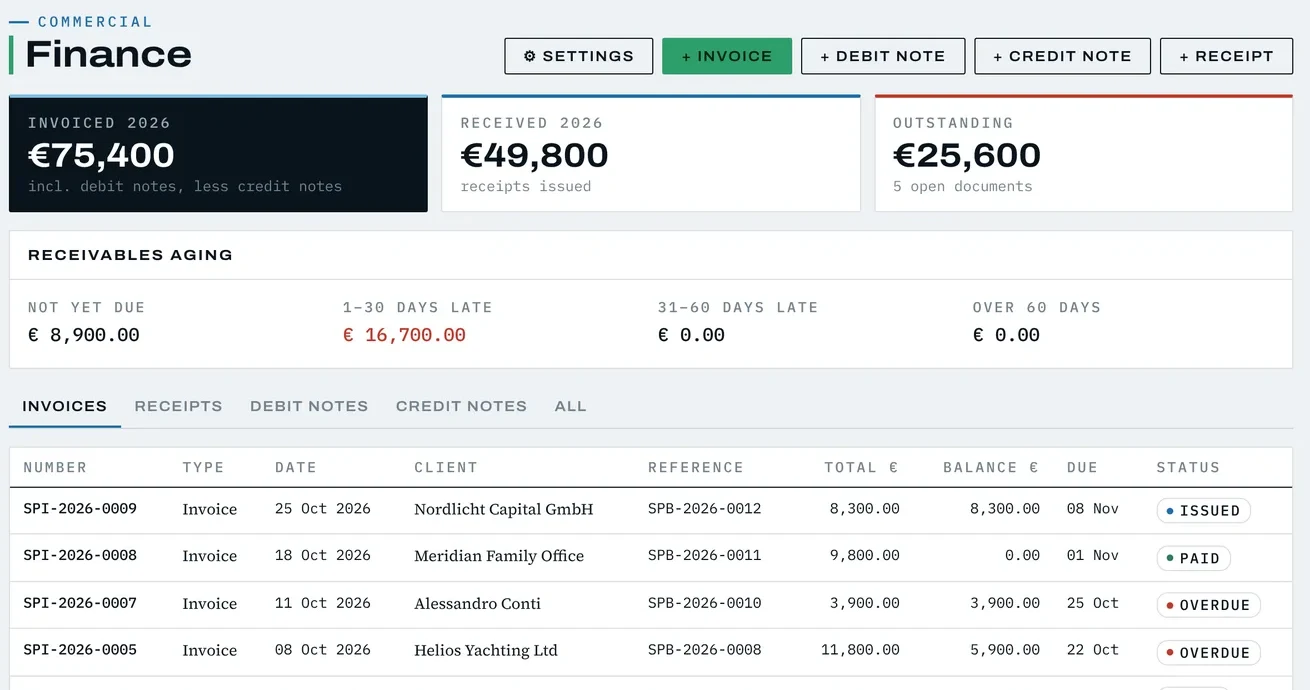Open the Debit Notes tab
The height and width of the screenshot is (690, 1310).
point(309,406)
